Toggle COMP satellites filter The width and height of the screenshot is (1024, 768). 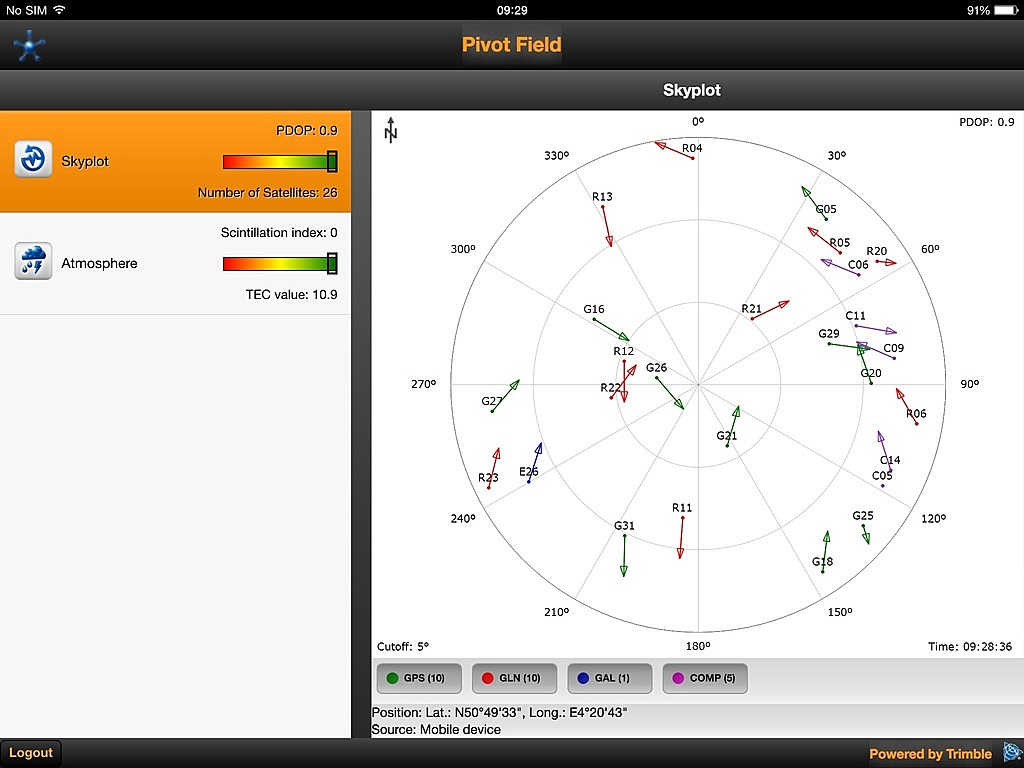point(705,678)
